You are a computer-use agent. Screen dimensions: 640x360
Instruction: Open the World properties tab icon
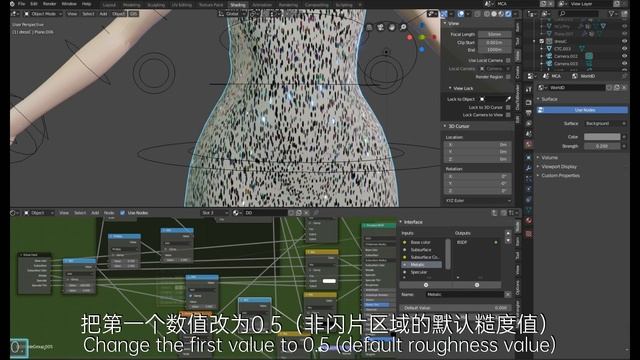(529, 144)
